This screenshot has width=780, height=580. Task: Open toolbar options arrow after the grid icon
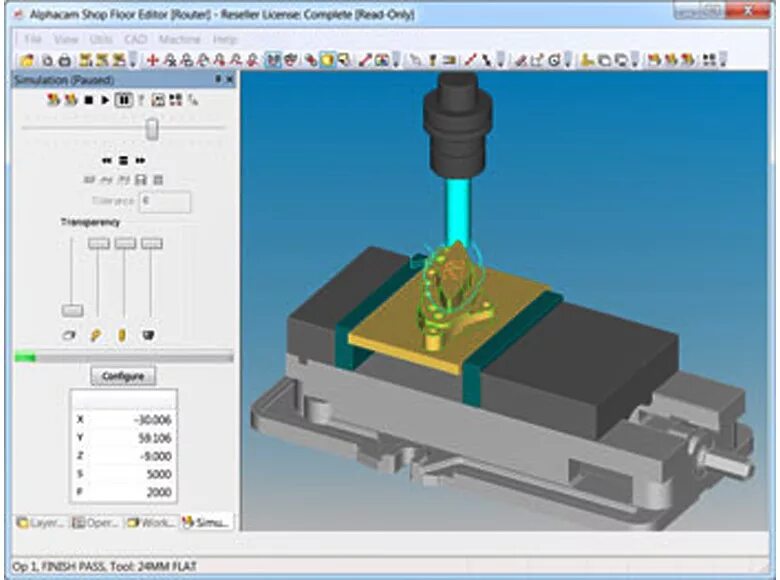pyautogui.click(x=723, y=61)
